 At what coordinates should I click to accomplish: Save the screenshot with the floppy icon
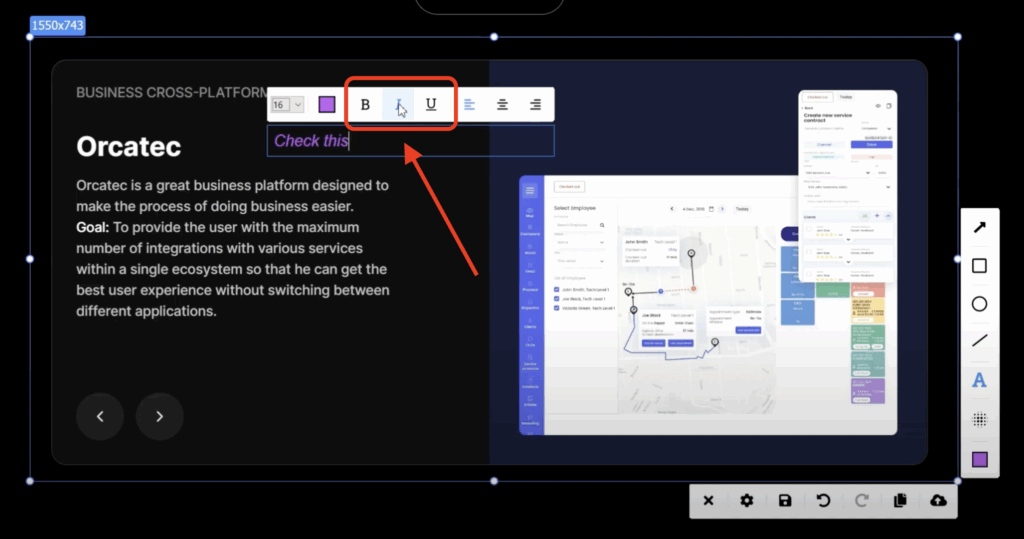(785, 501)
